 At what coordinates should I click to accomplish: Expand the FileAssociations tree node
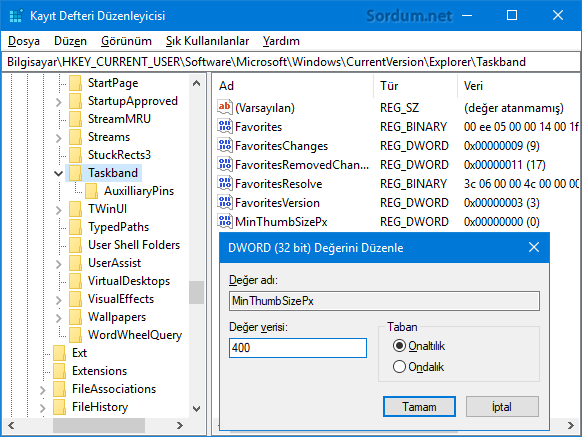pyautogui.click(x=43, y=390)
